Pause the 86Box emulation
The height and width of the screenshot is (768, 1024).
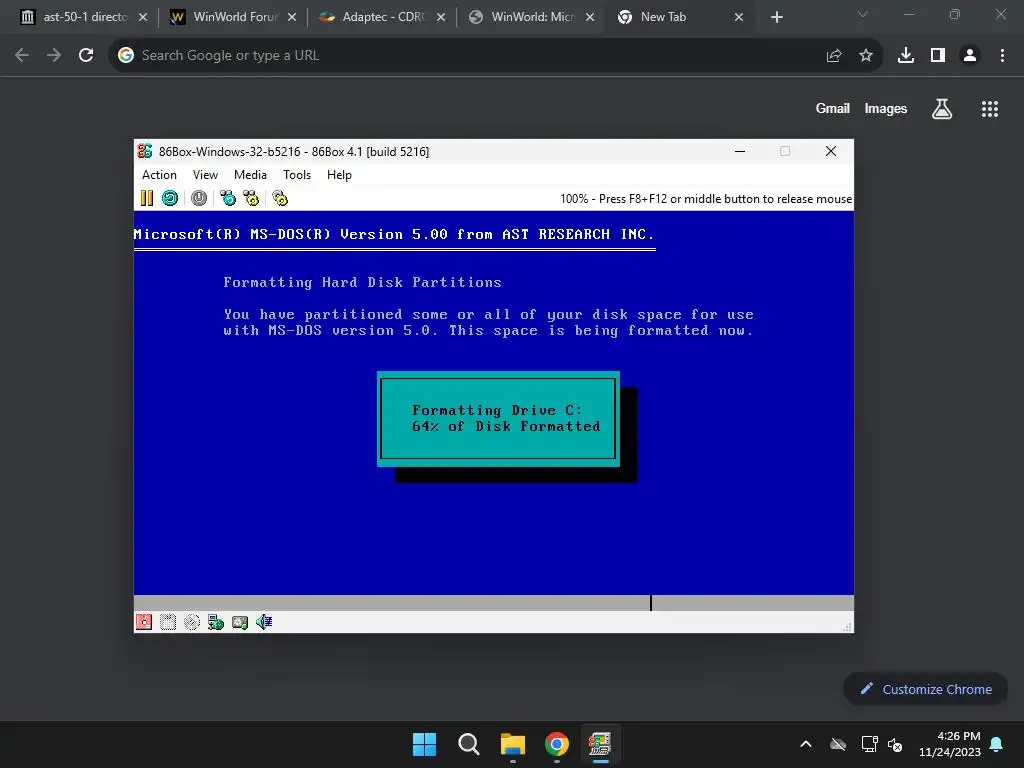click(x=147, y=199)
